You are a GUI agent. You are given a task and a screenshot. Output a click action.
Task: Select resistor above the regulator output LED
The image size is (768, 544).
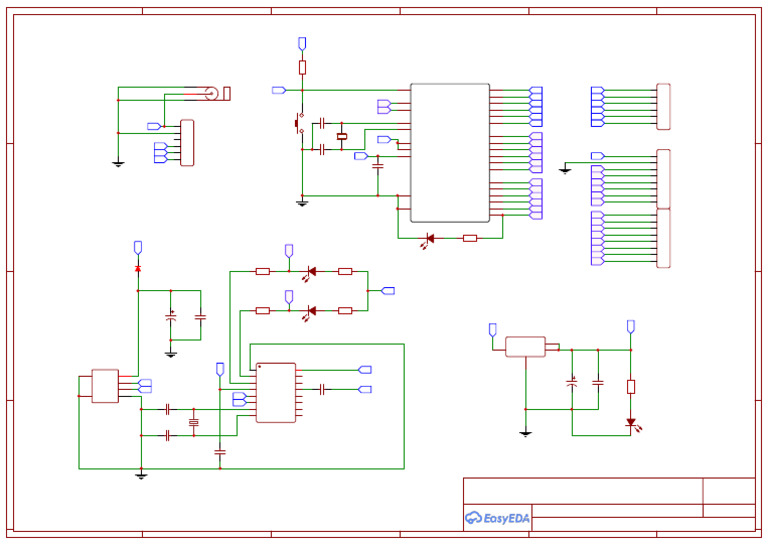(631, 387)
